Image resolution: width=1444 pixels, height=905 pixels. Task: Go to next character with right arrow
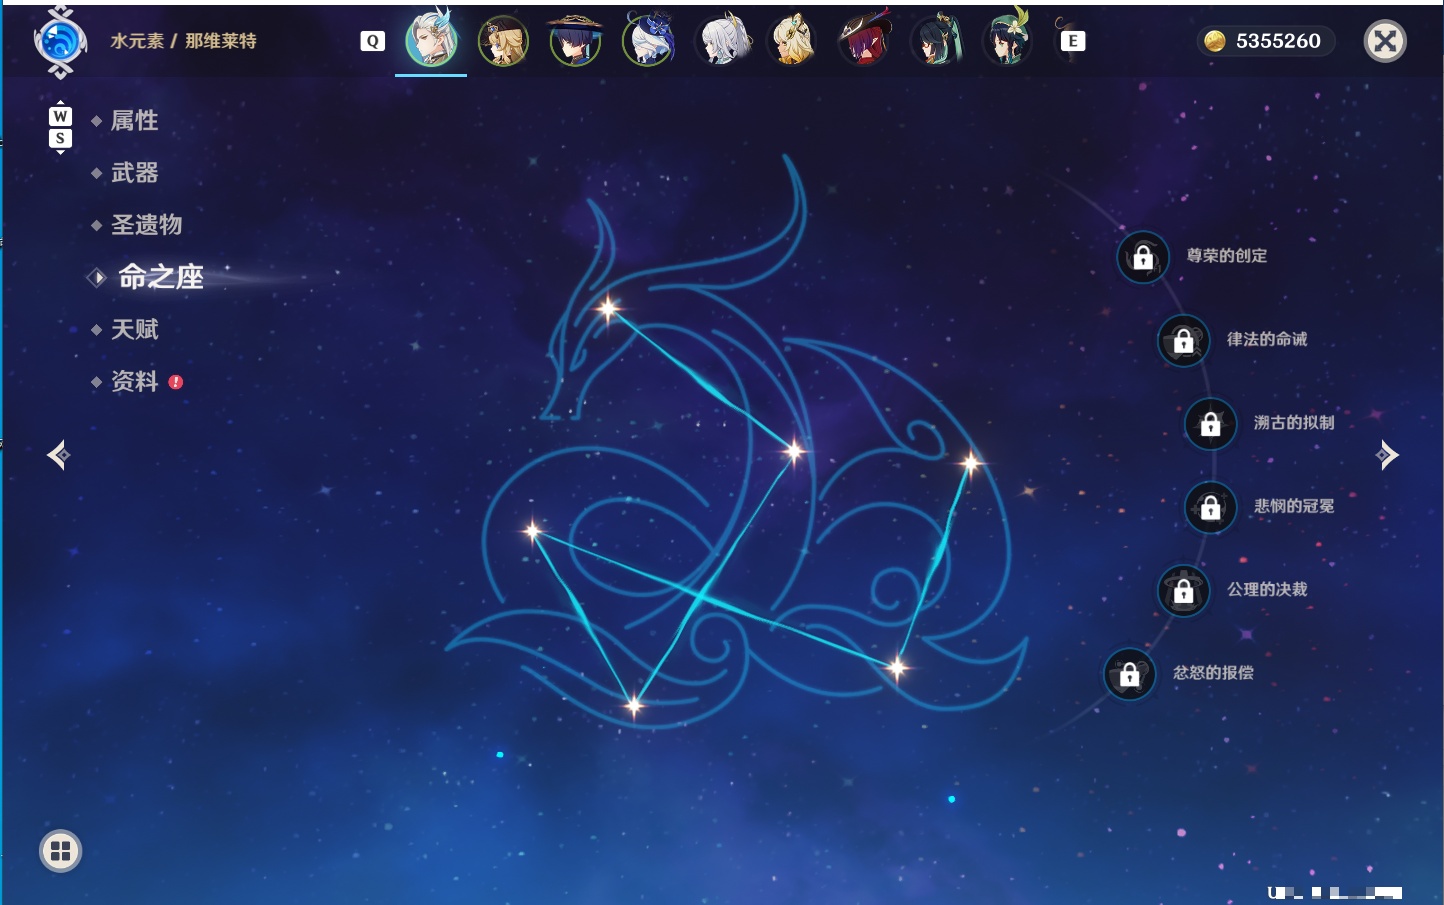click(1387, 455)
